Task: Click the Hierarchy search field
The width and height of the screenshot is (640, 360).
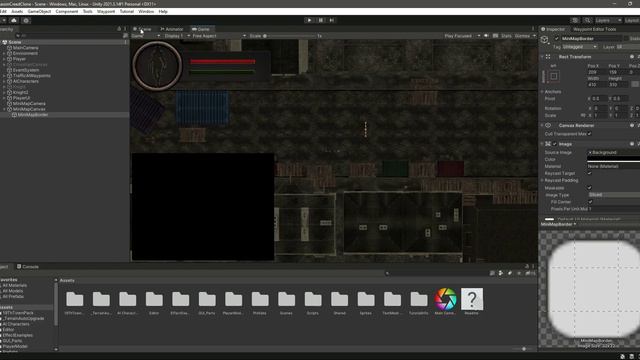Action: [x=69, y=36]
